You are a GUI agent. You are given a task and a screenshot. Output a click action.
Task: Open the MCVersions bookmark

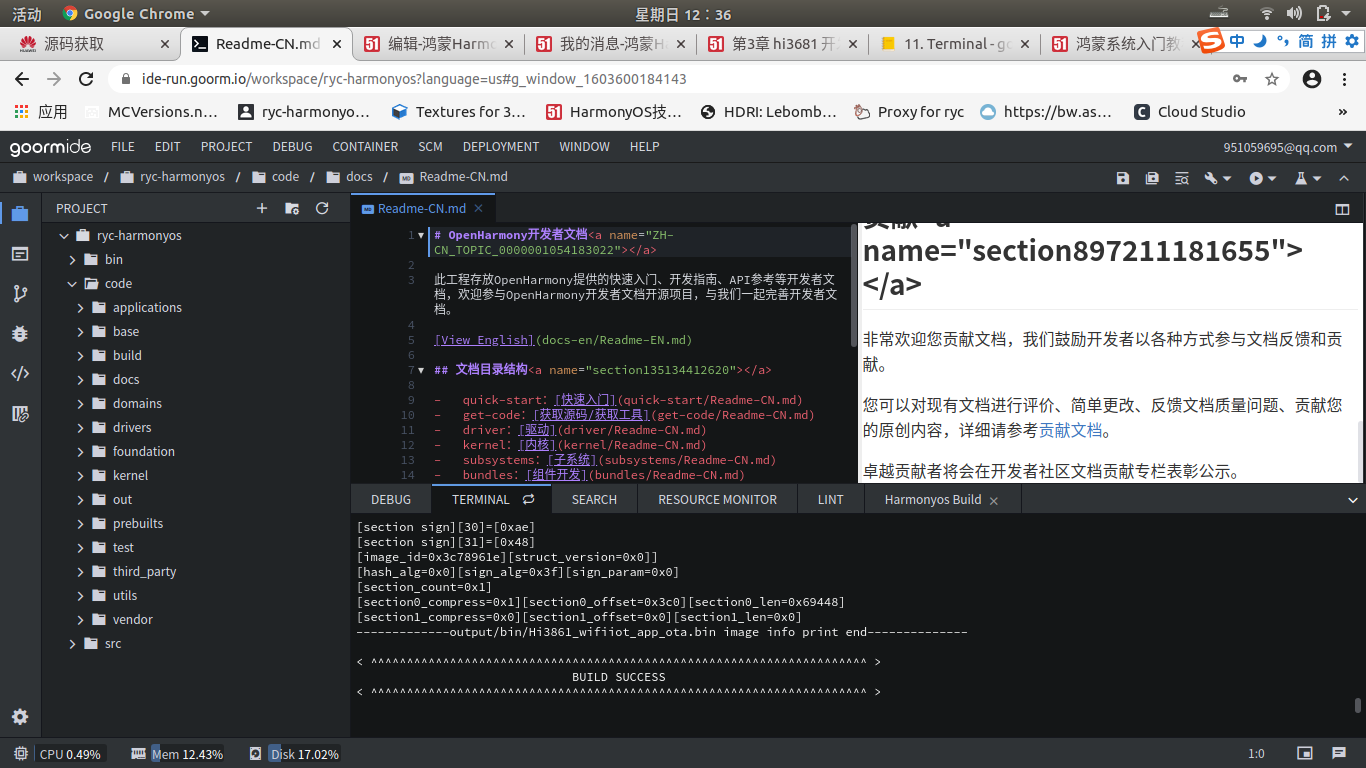click(150, 112)
